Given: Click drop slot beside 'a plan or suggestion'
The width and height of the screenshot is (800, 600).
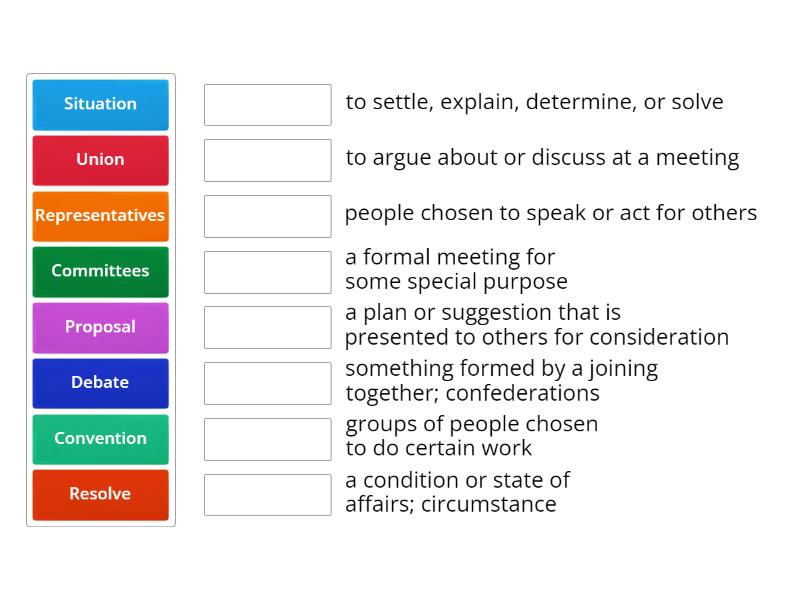Looking at the screenshot, I should [267, 327].
